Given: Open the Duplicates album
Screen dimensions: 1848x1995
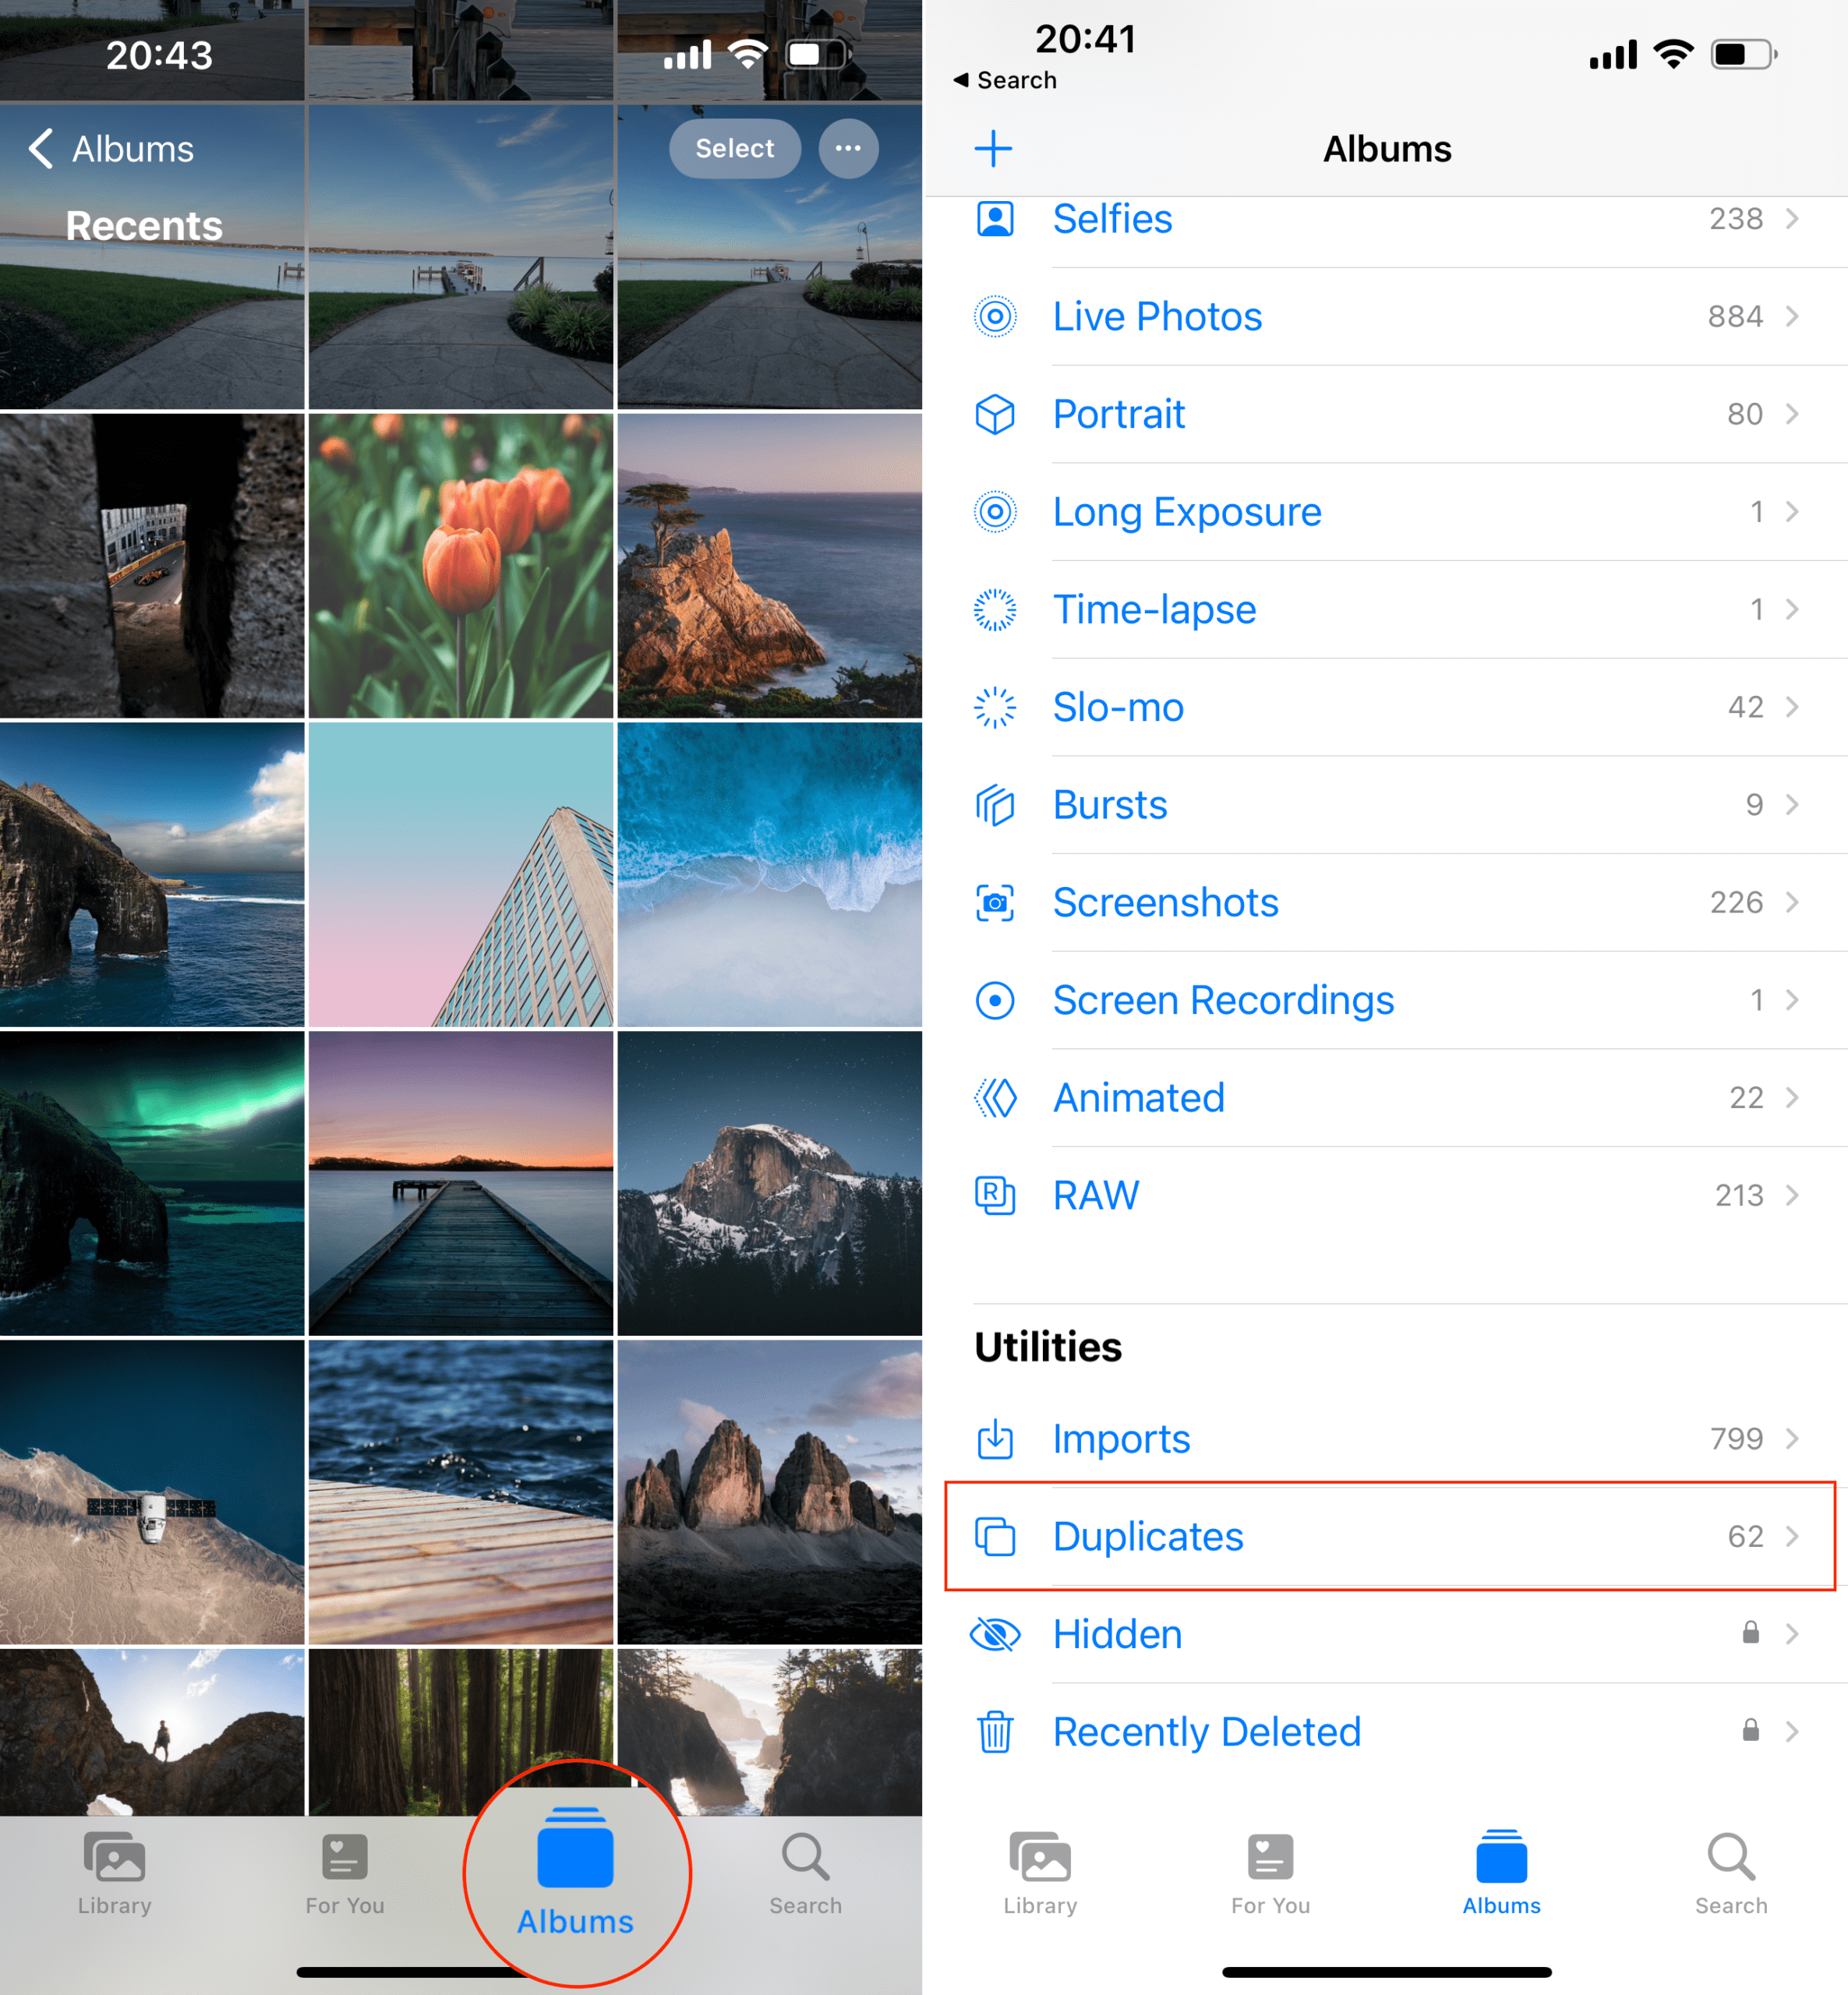Looking at the screenshot, I should pyautogui.click(x=1387, y=1534).
